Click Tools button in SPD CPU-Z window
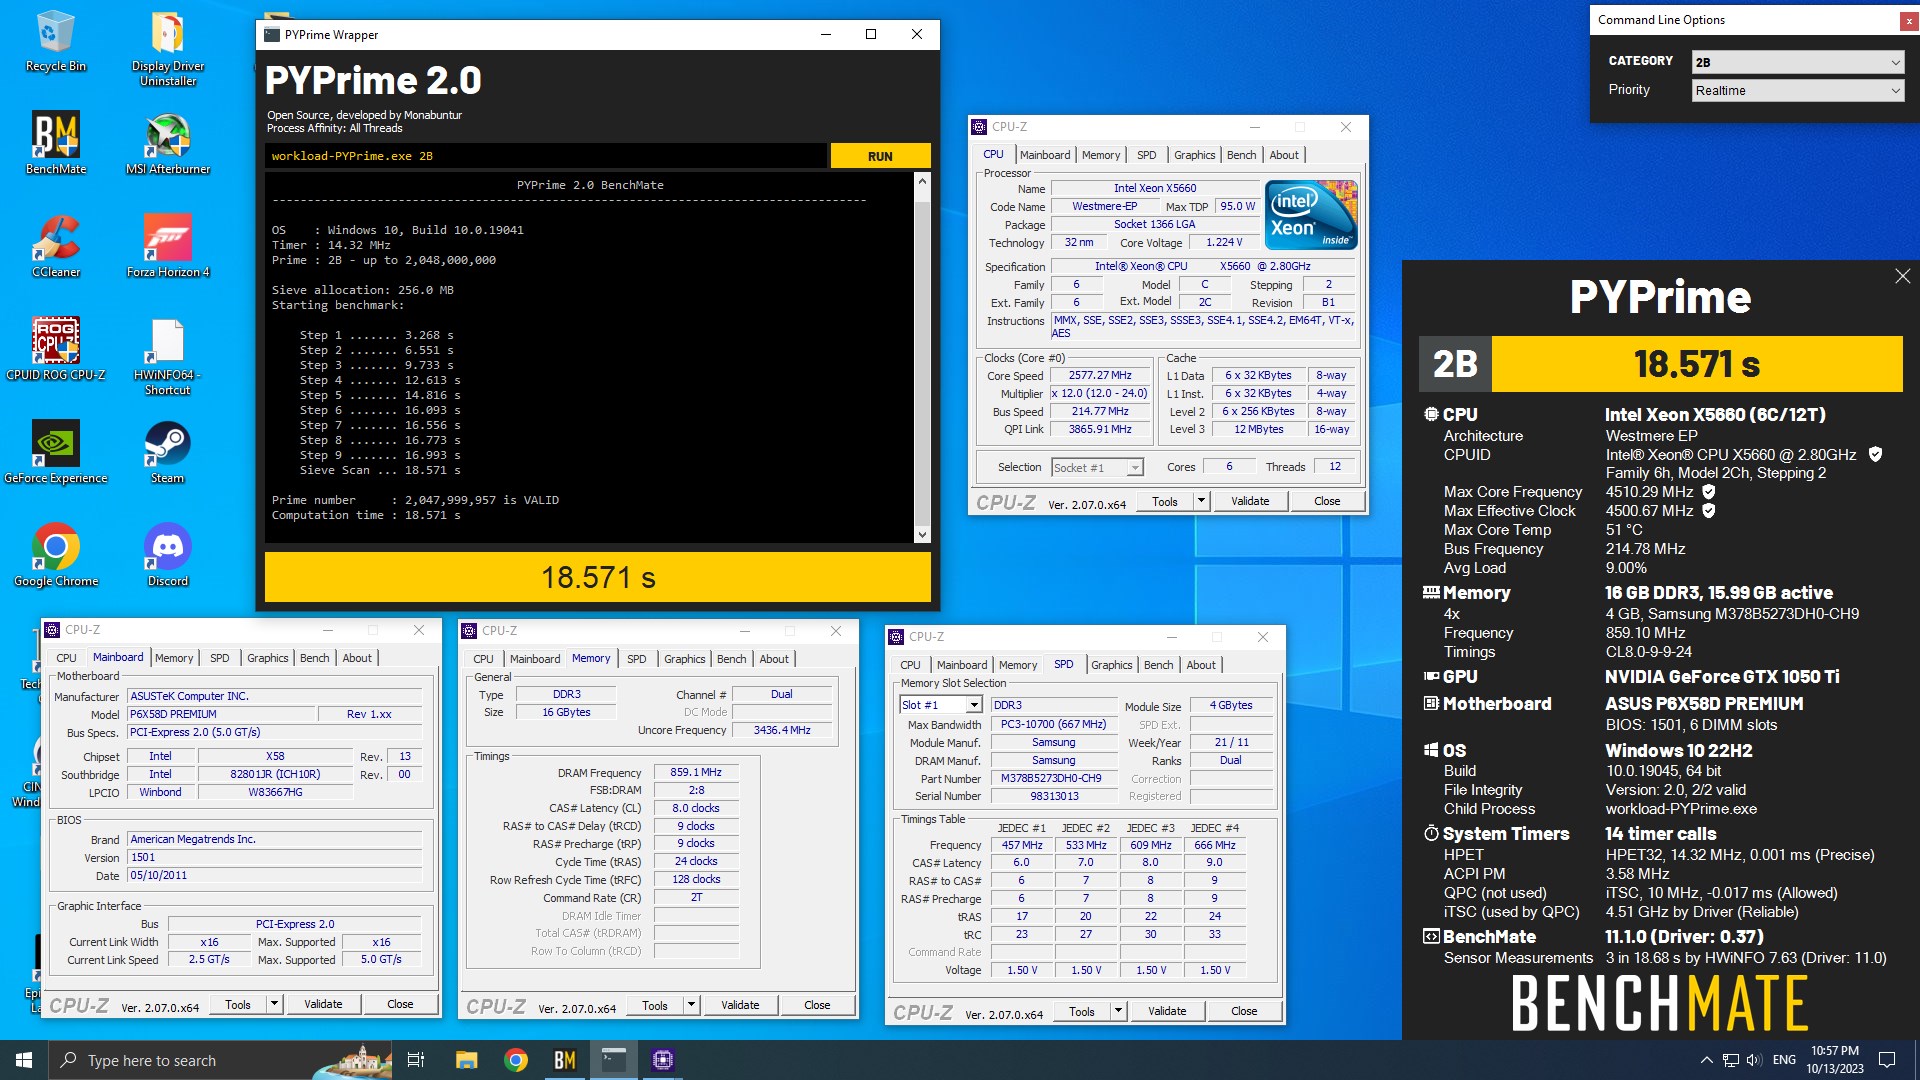 pyautogui.click(x=1082, y=1011)
